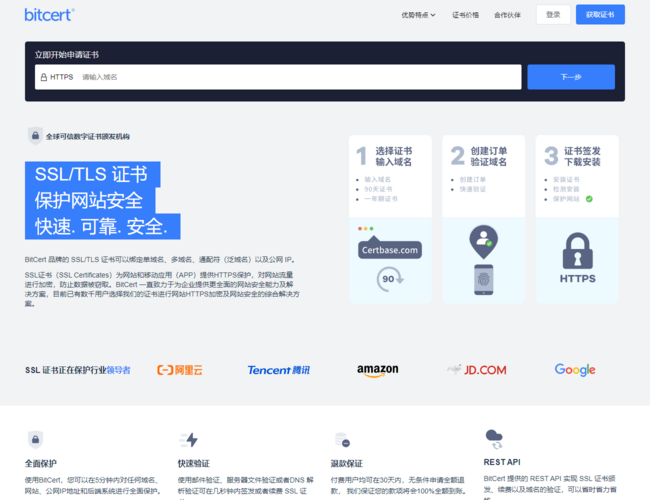This screenshot has height=500, width=650.
Task: Open step 1 选择证书 输入域名 card
Action: (390, 218)
